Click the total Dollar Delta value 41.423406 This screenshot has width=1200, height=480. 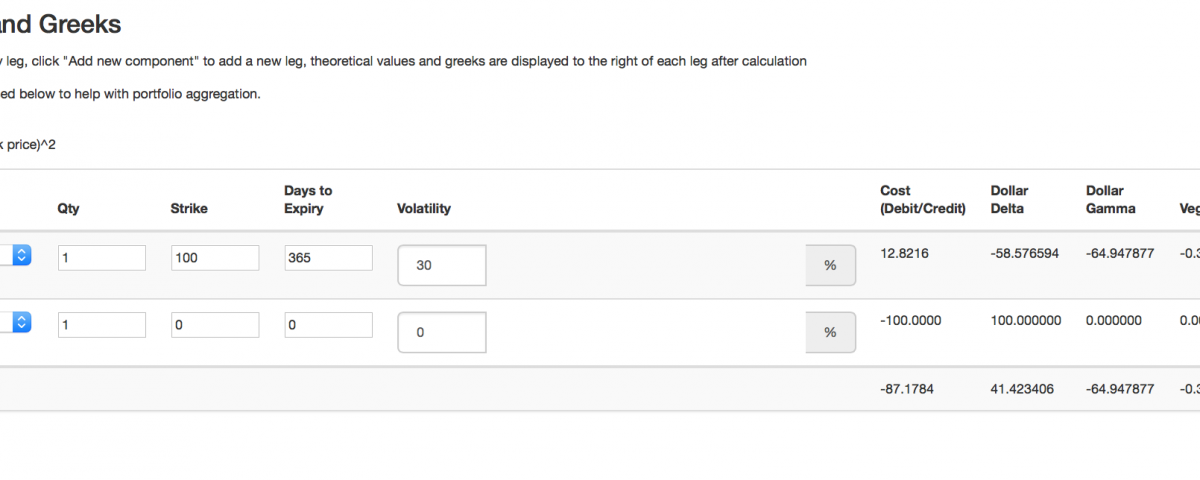[x=1024, y=389]
